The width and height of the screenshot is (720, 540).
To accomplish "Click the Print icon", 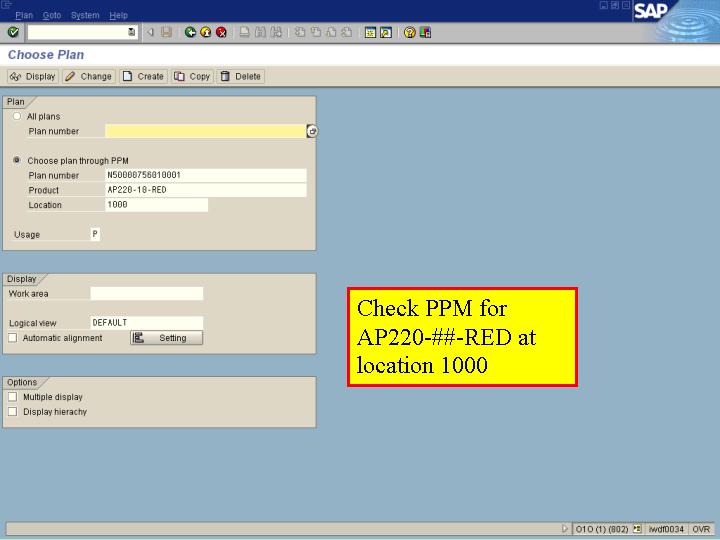I will click(x=244, y=32).
